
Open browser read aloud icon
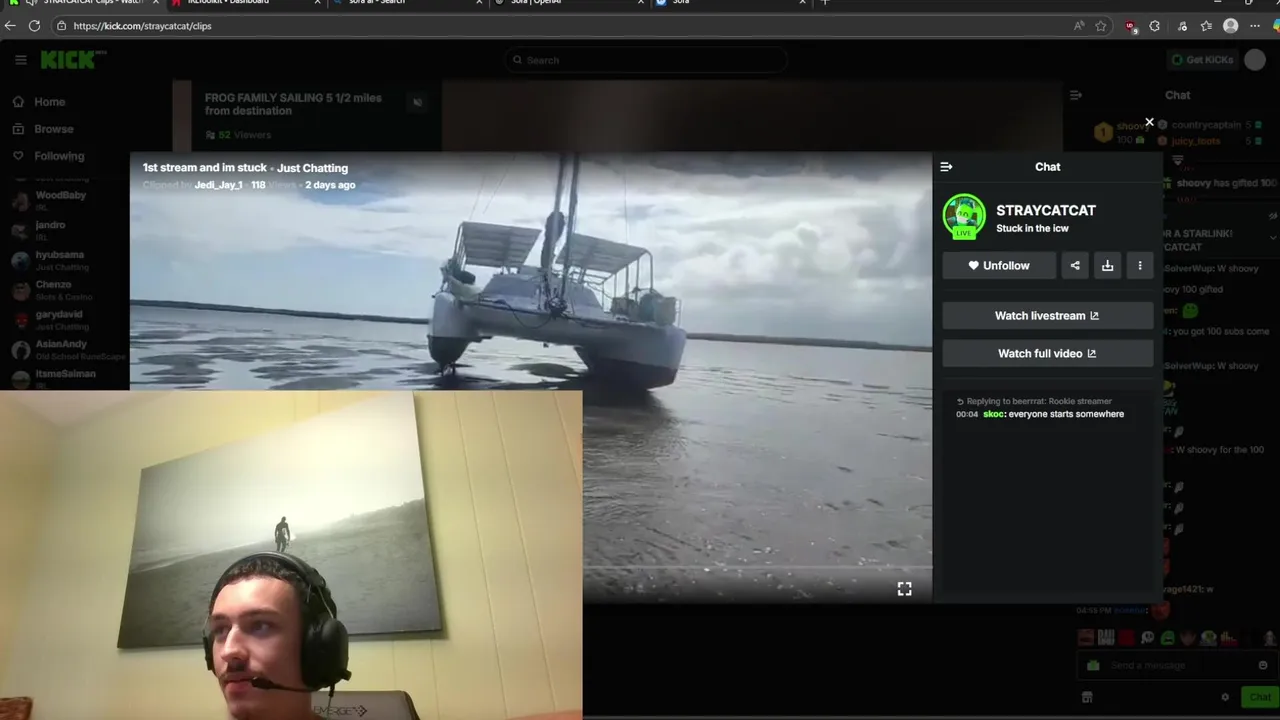tap(1079, 26)
